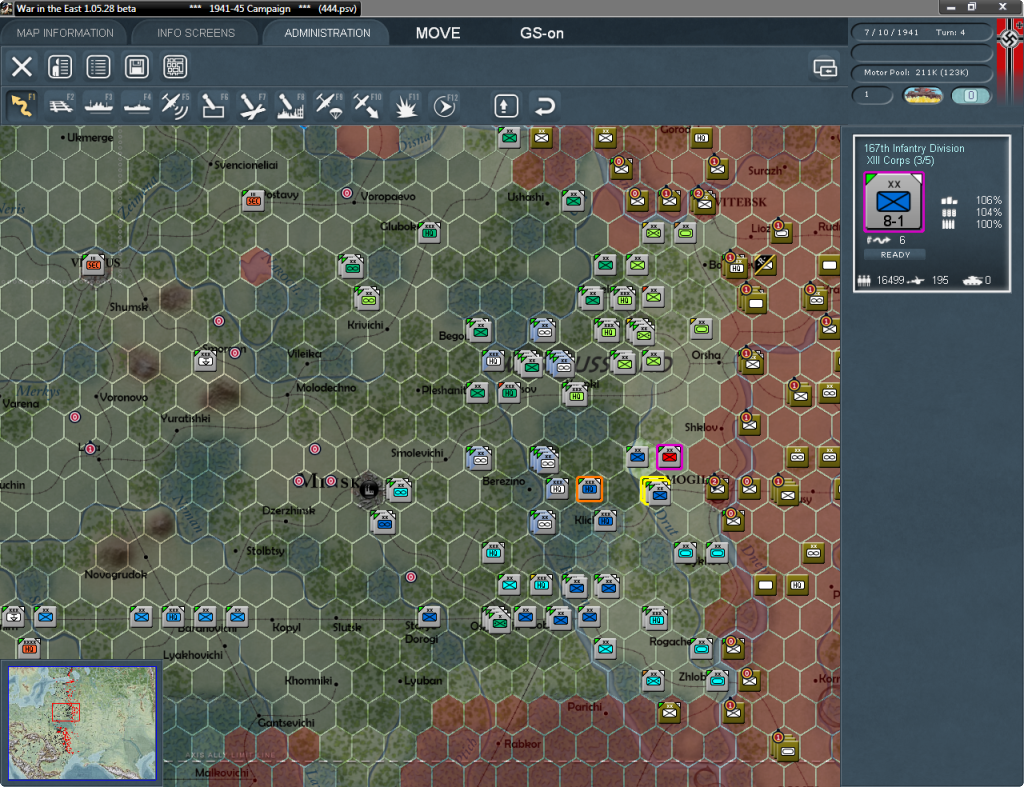This screenshot has height=787, width=1024.
Task: Select the Move mode (F1) icon
Action: pos(22,105)
